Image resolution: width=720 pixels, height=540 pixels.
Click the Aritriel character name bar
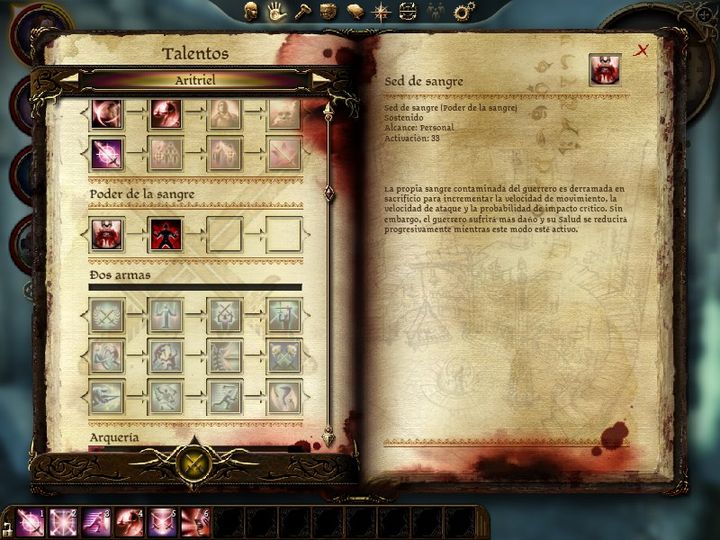click(195, 80)
